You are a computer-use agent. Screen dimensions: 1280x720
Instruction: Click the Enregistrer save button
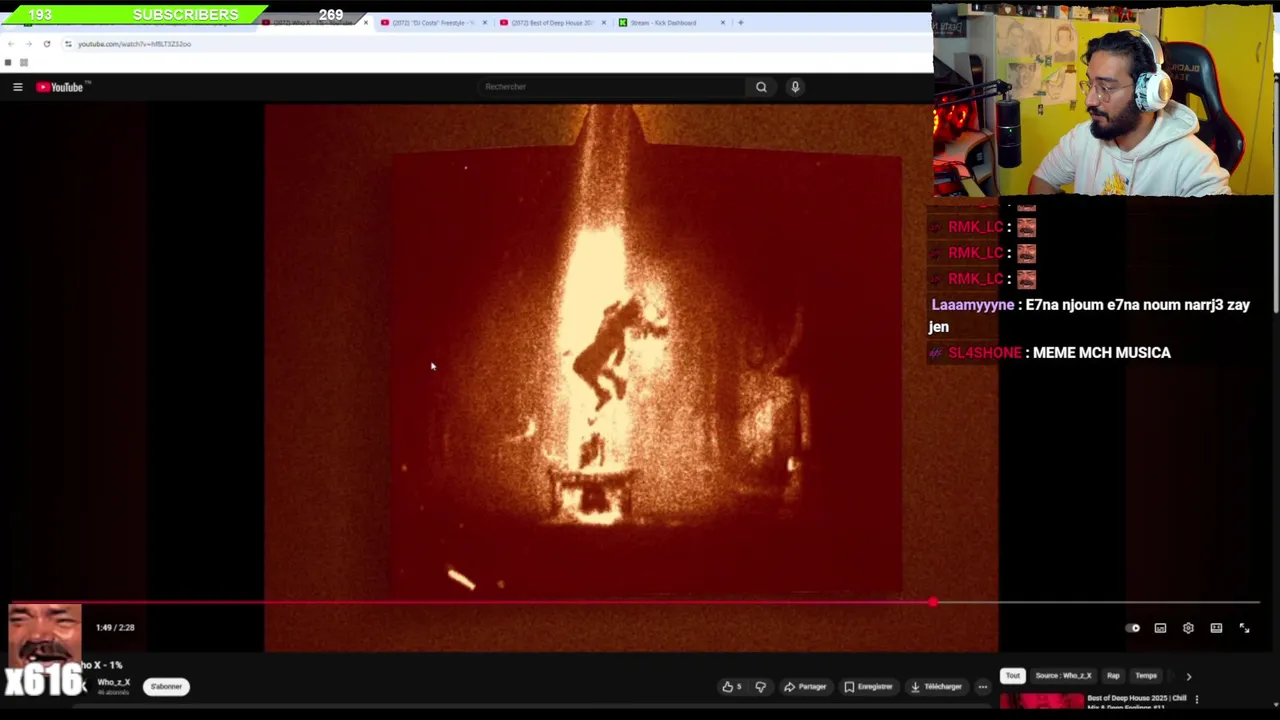pos(867,687)
